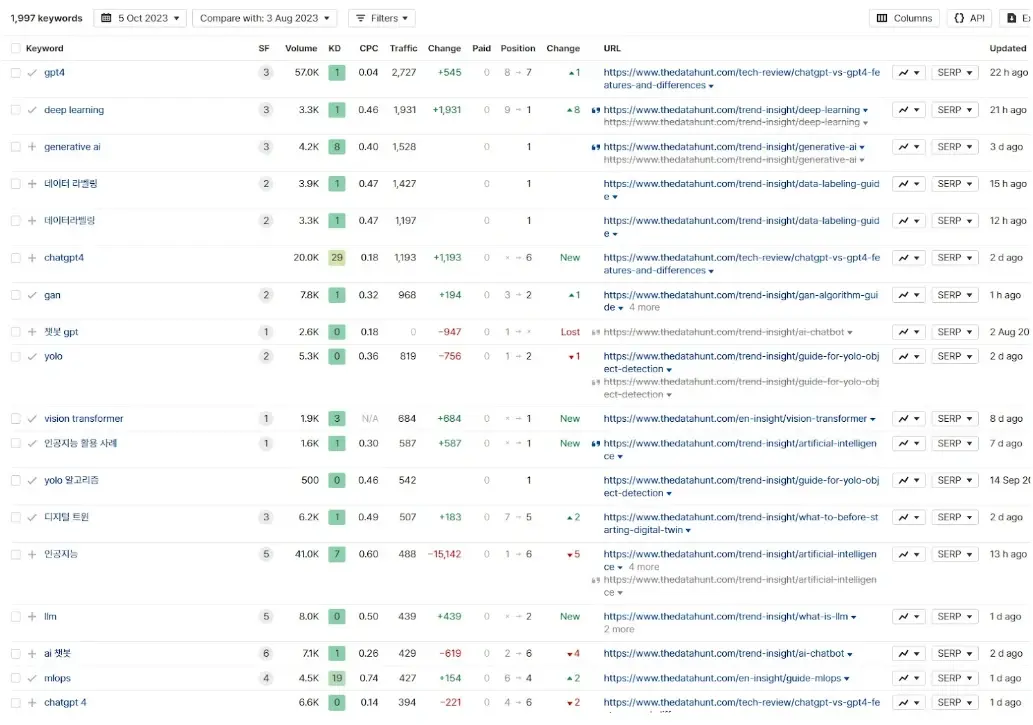Open the deep learning keyword link

(74, 110)
